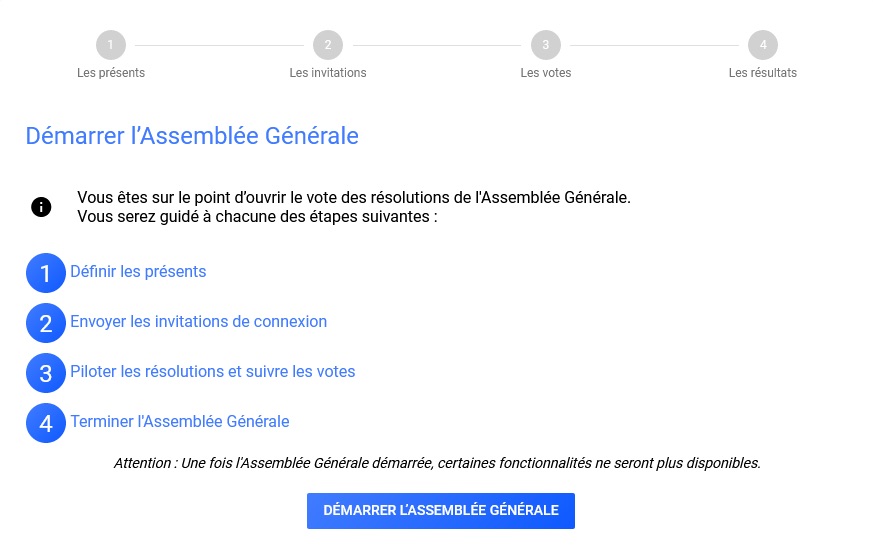Go to the "Les présents" step label

111,73
